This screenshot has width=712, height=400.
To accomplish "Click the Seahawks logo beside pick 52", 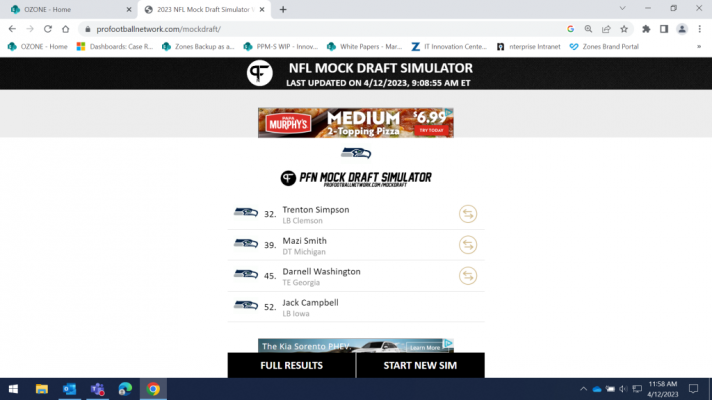I will pyautogui.click(x=246, y=305).
